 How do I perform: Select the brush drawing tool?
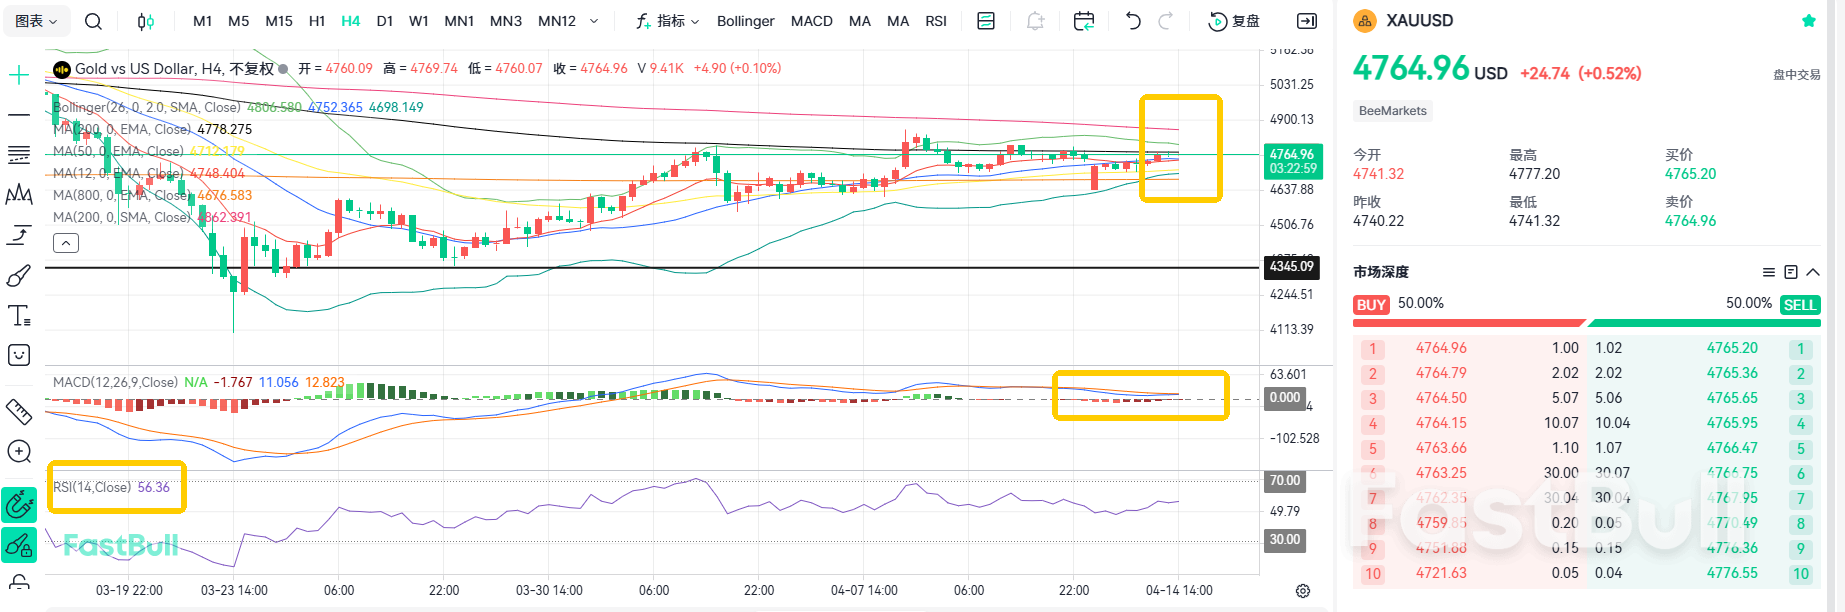(19, 276)
